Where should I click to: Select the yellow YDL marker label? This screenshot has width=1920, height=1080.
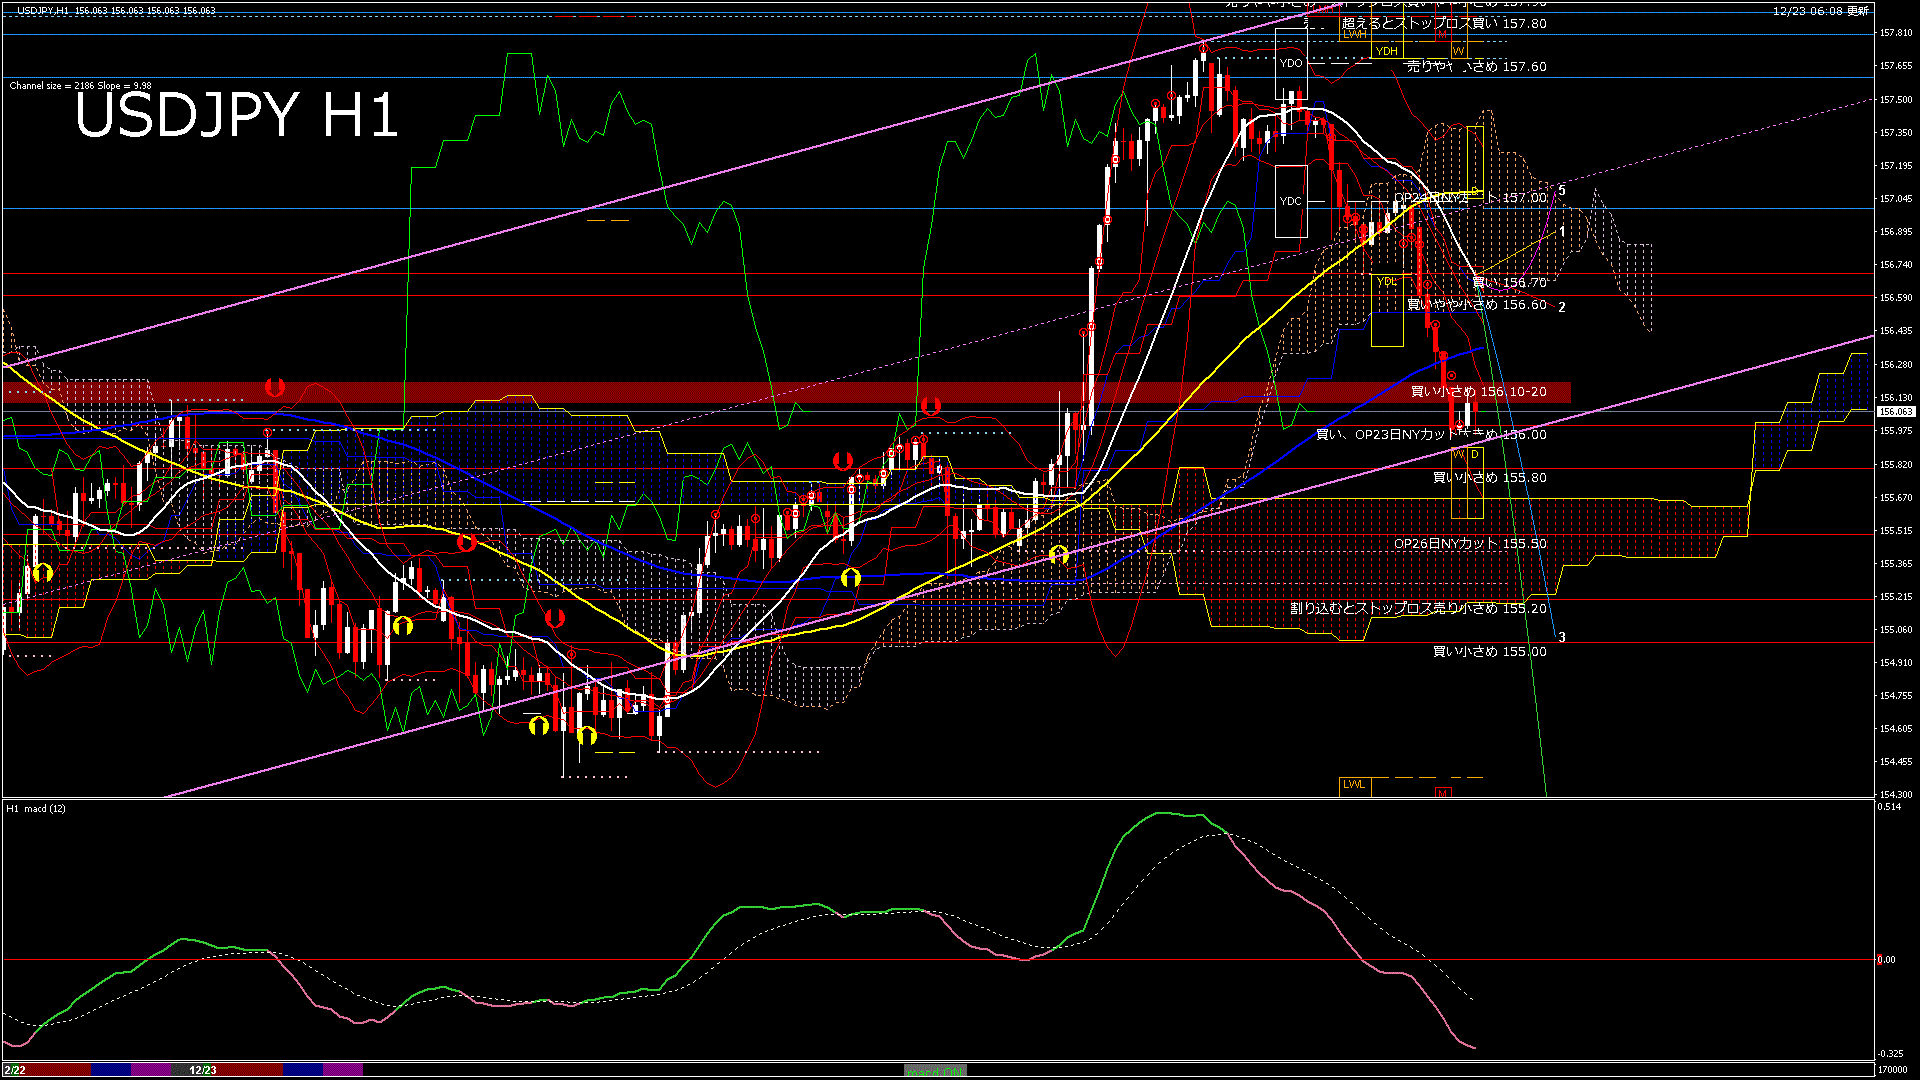(x=1386, y=282)
